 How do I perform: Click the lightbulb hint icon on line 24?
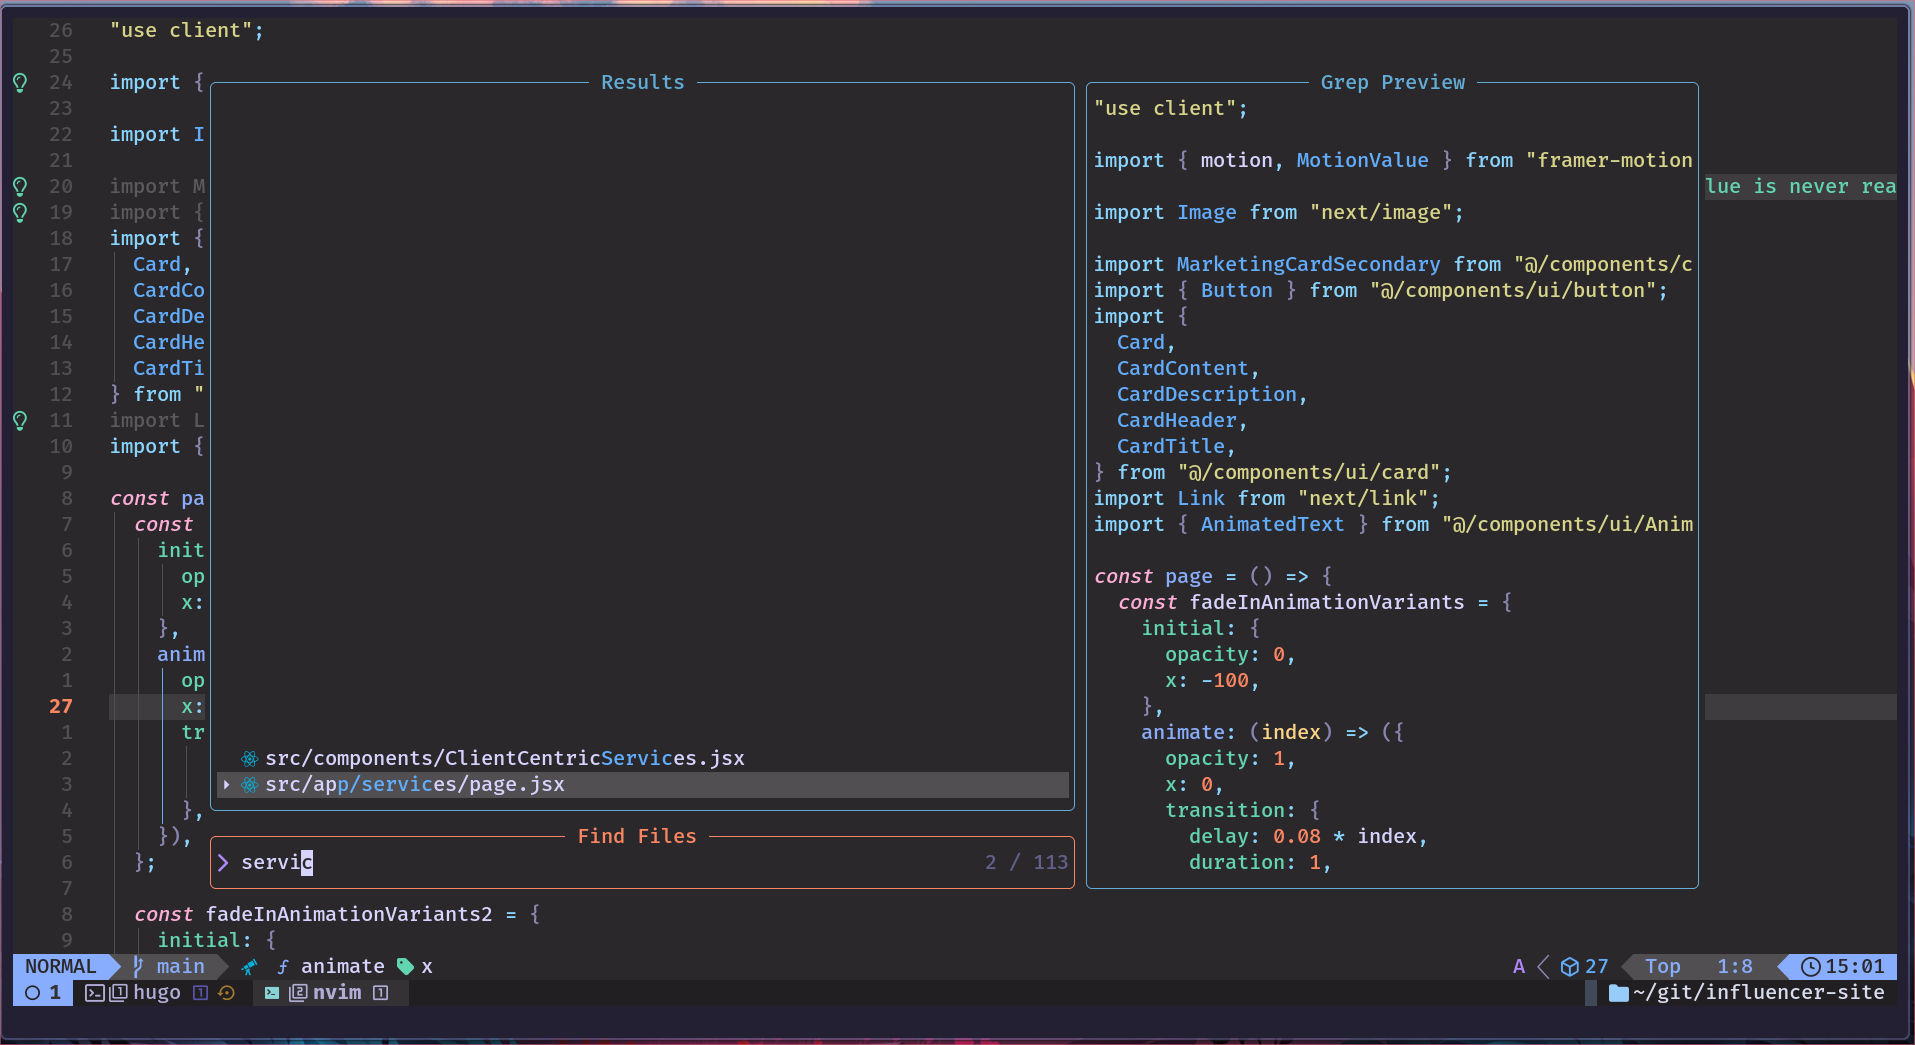coord(20,82)
